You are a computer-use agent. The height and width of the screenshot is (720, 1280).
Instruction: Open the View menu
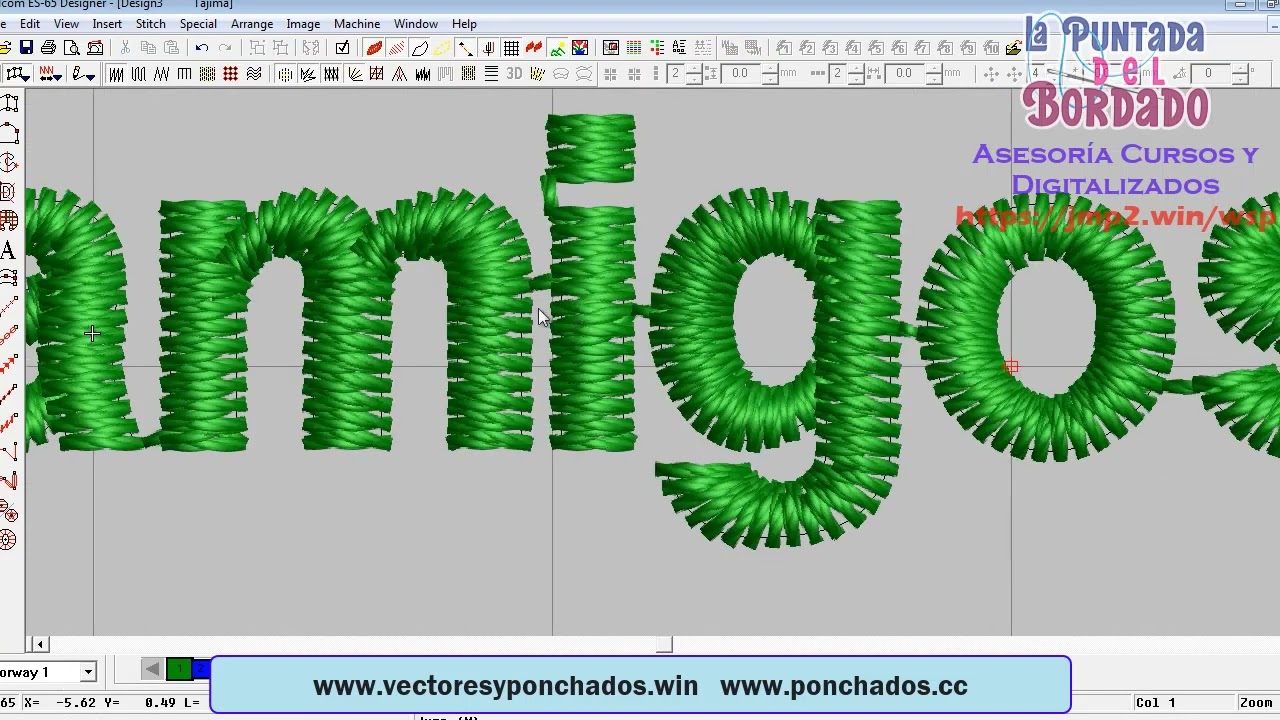tap(66, 23)
